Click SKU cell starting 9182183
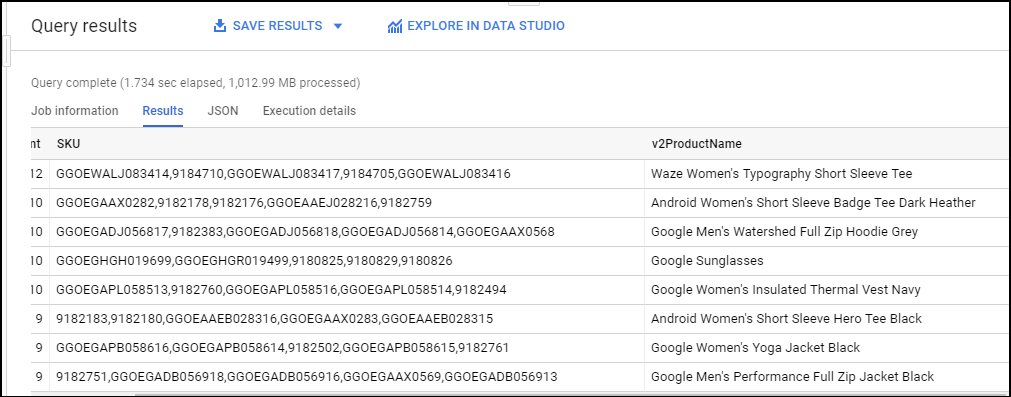The height and width of the screenshot is (397, 1011). click(x=347, y=319)
